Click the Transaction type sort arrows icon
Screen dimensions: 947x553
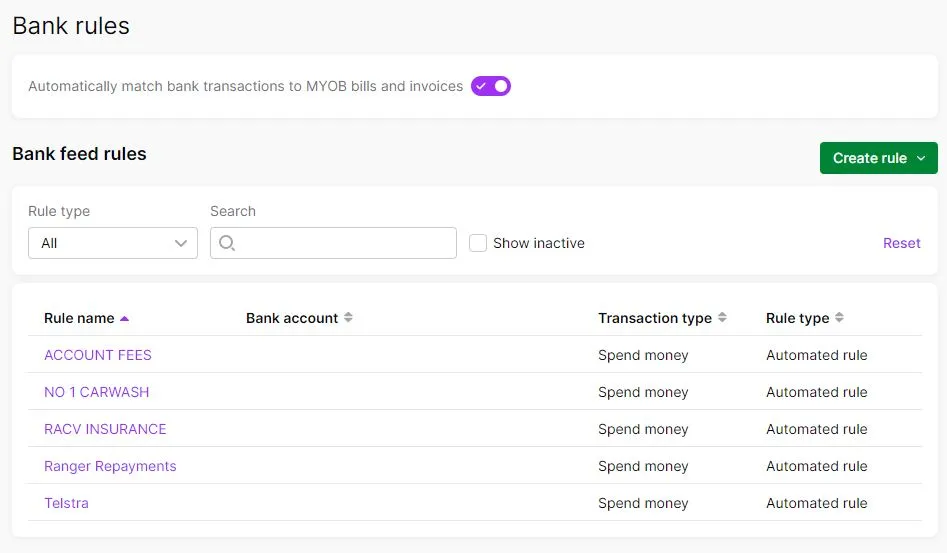pyautogui.click(x=722, y=318)
